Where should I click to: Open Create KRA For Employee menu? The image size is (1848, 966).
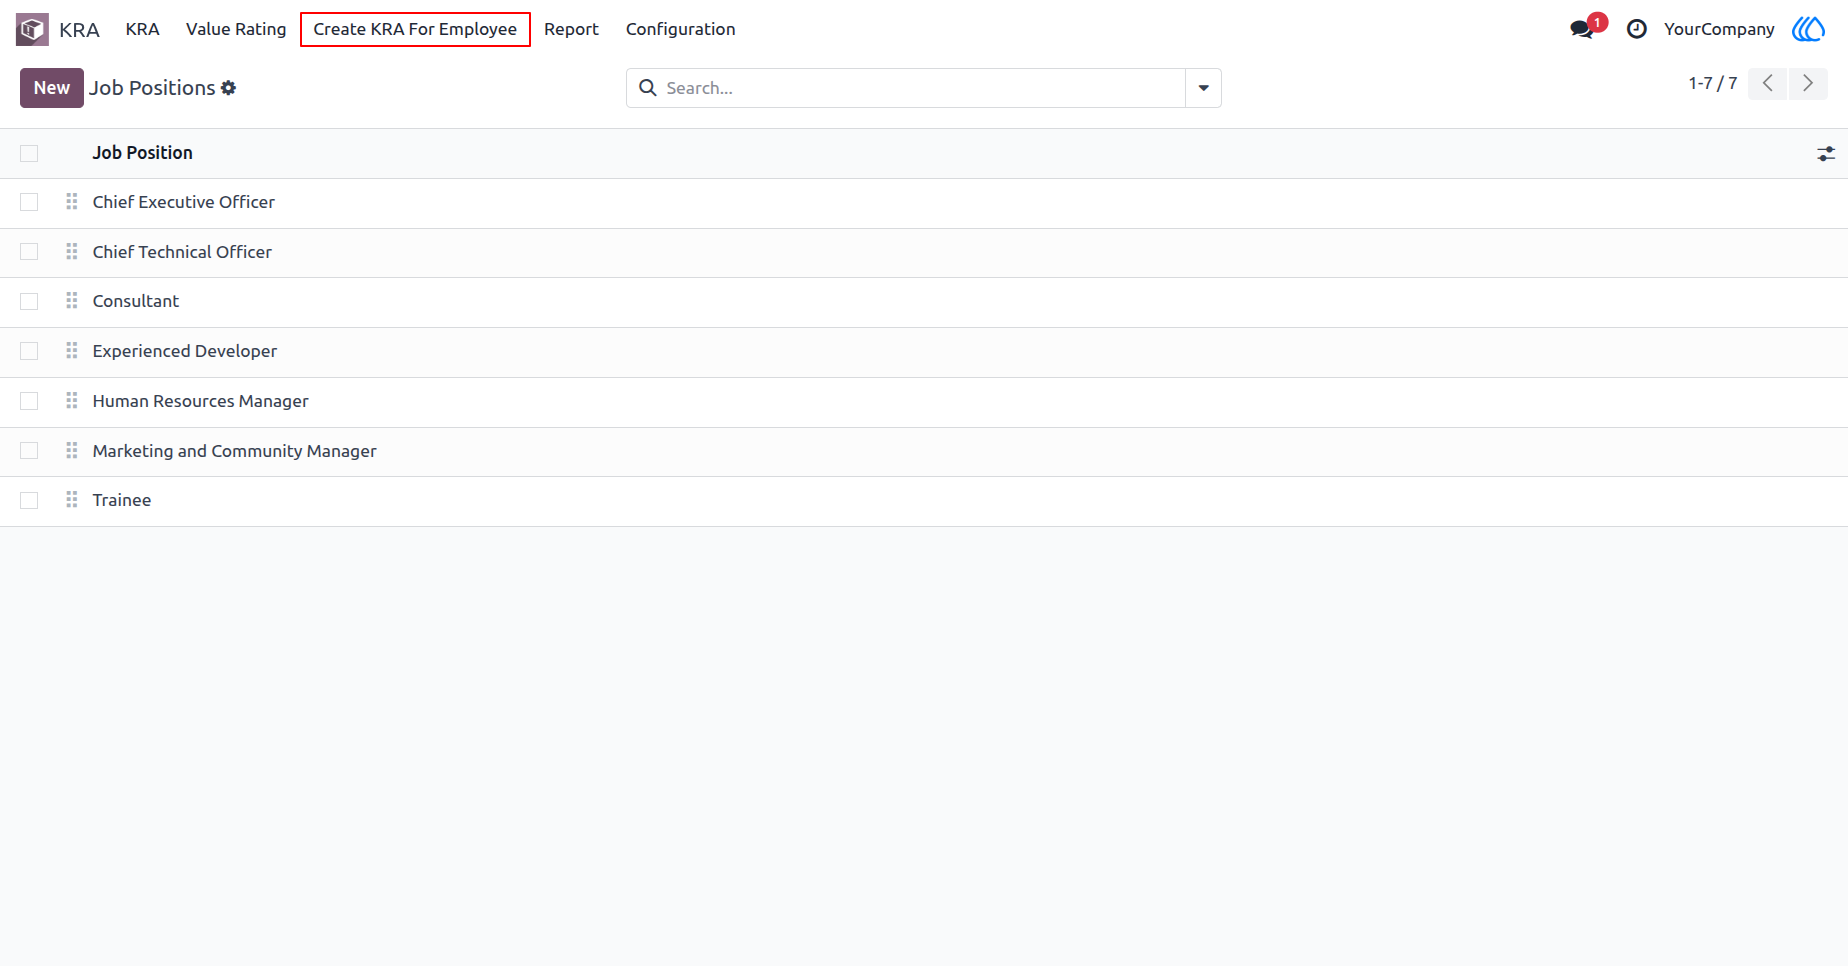pyautogui.click(x=415, y=29)
